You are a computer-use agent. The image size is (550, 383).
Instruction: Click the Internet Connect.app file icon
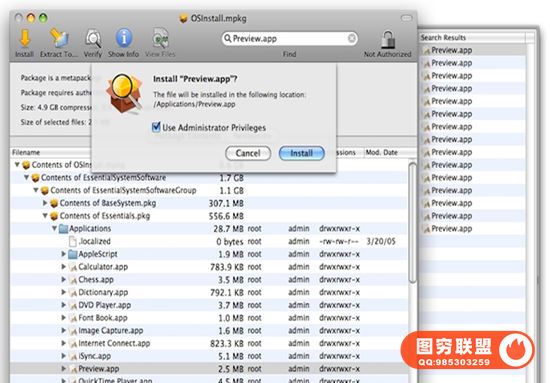73,344
